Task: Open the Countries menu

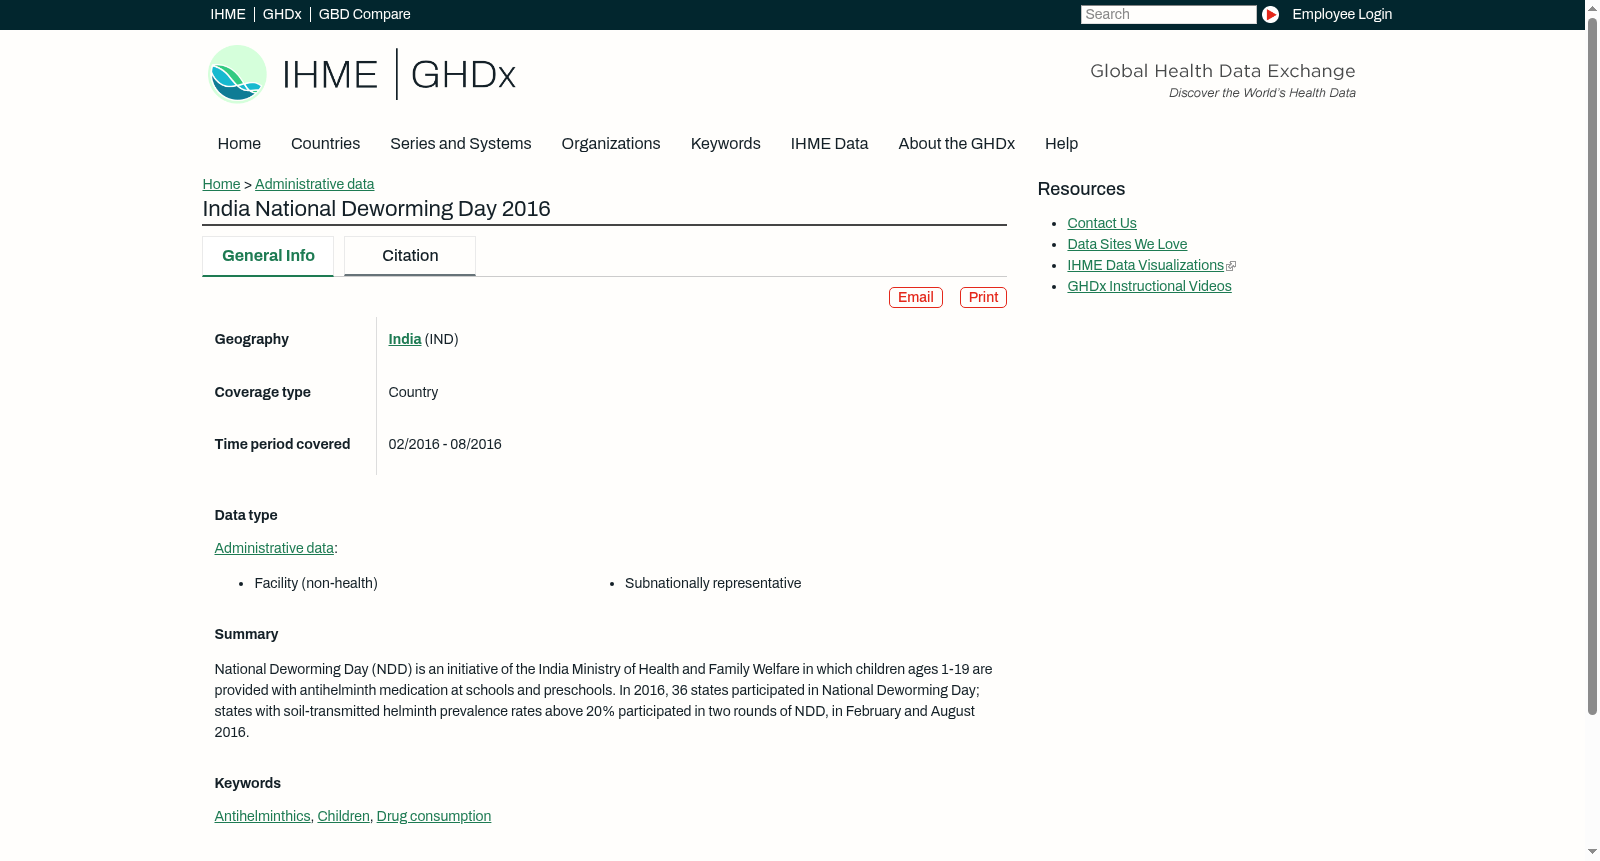Action: click(325, 144)
